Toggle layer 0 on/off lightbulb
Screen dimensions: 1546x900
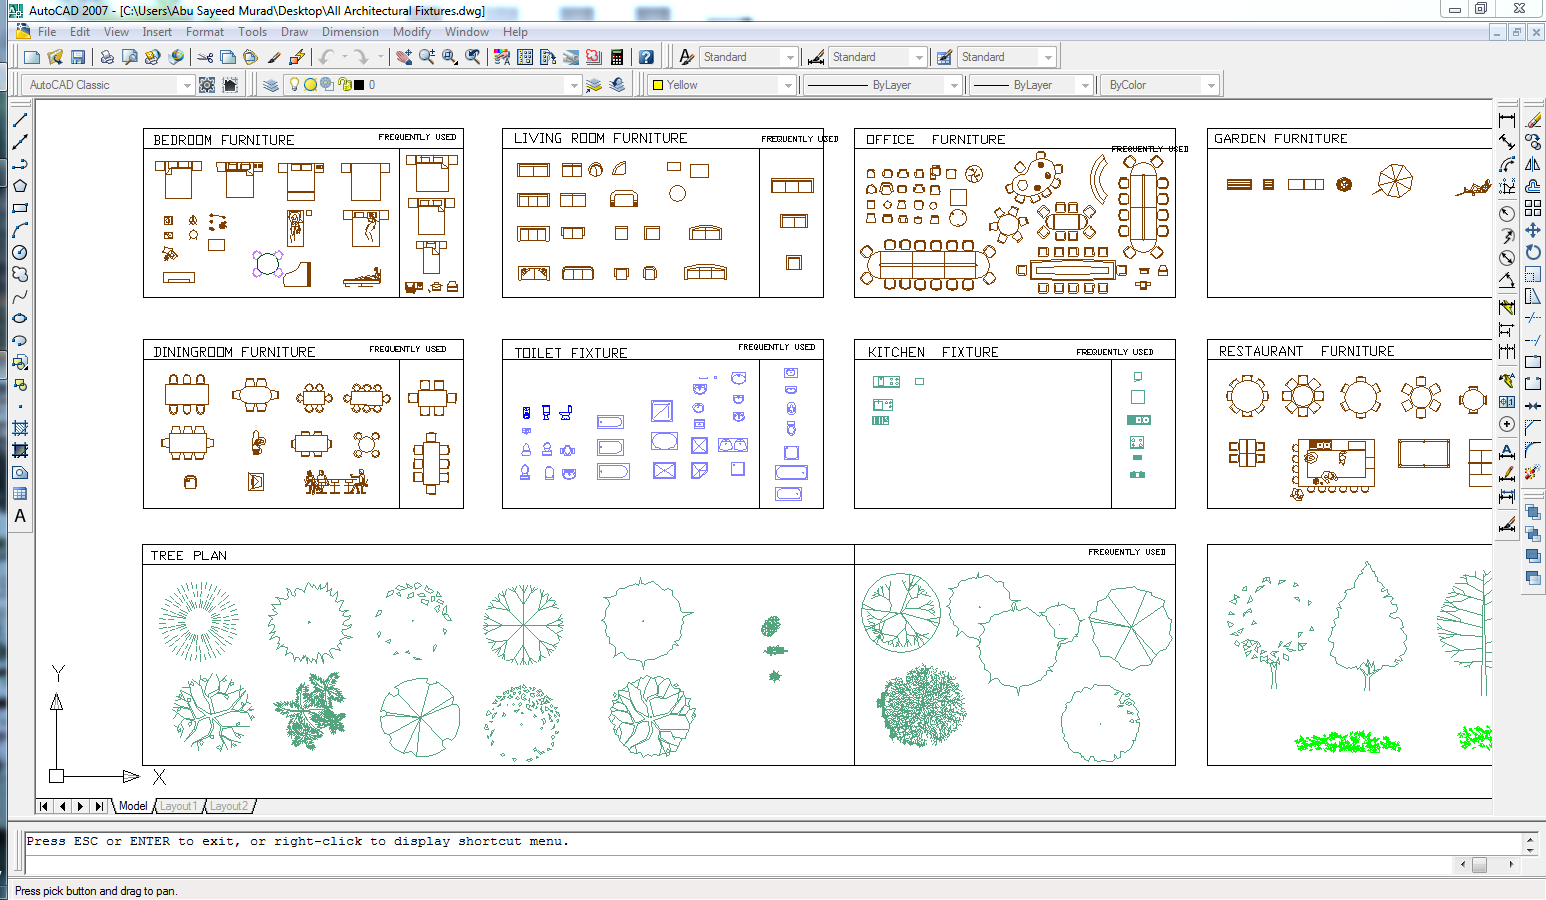click(295, 85)
